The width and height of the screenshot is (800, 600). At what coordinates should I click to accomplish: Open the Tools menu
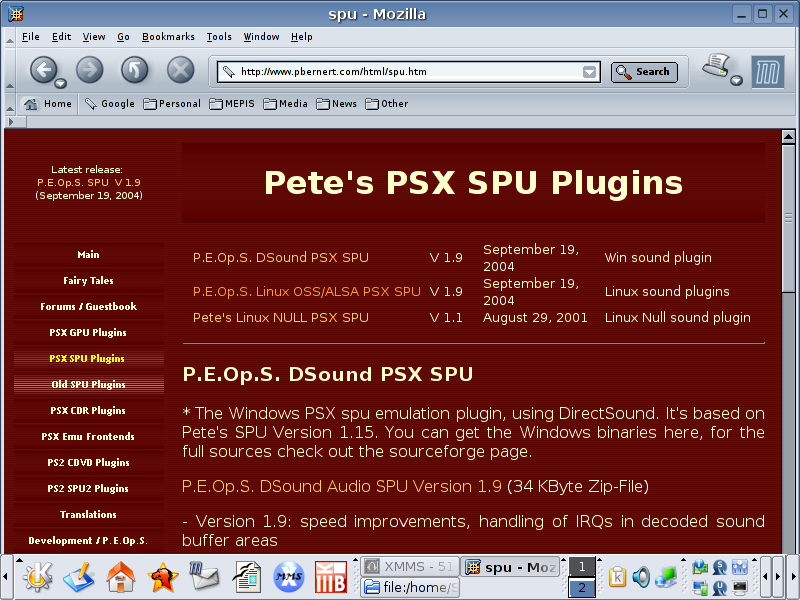point(219,37)
